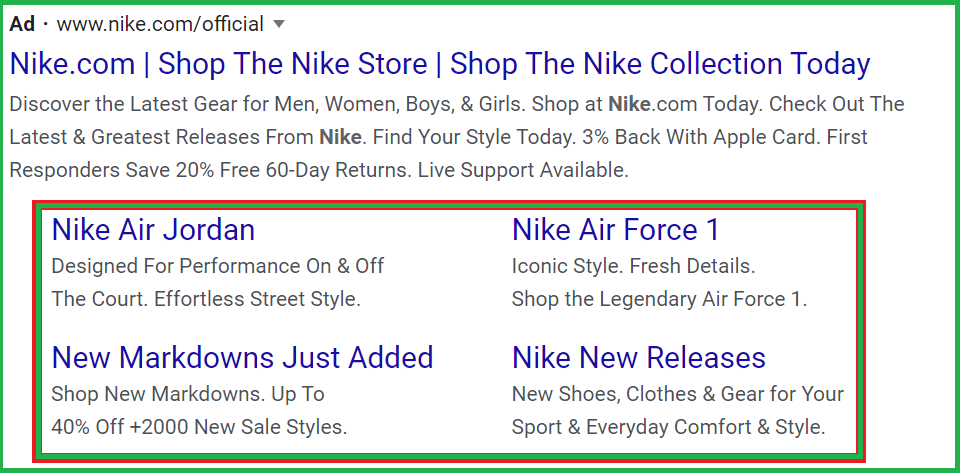Image resolution: width=960 pixels, height=474 pixels.
Task: Click "Shop The Nike Store" headline segment
Action: 292,64
